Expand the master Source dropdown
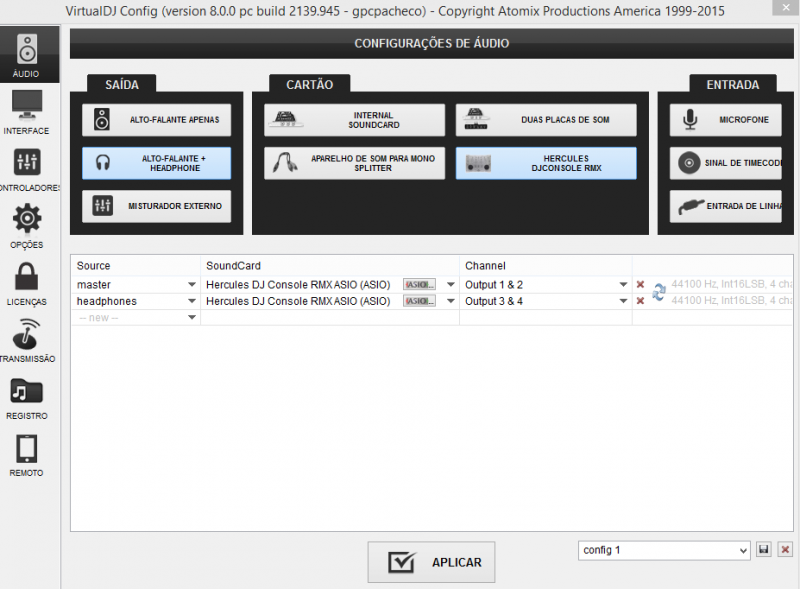The width and height of the screenshot is (800, 589). point(191,285)
